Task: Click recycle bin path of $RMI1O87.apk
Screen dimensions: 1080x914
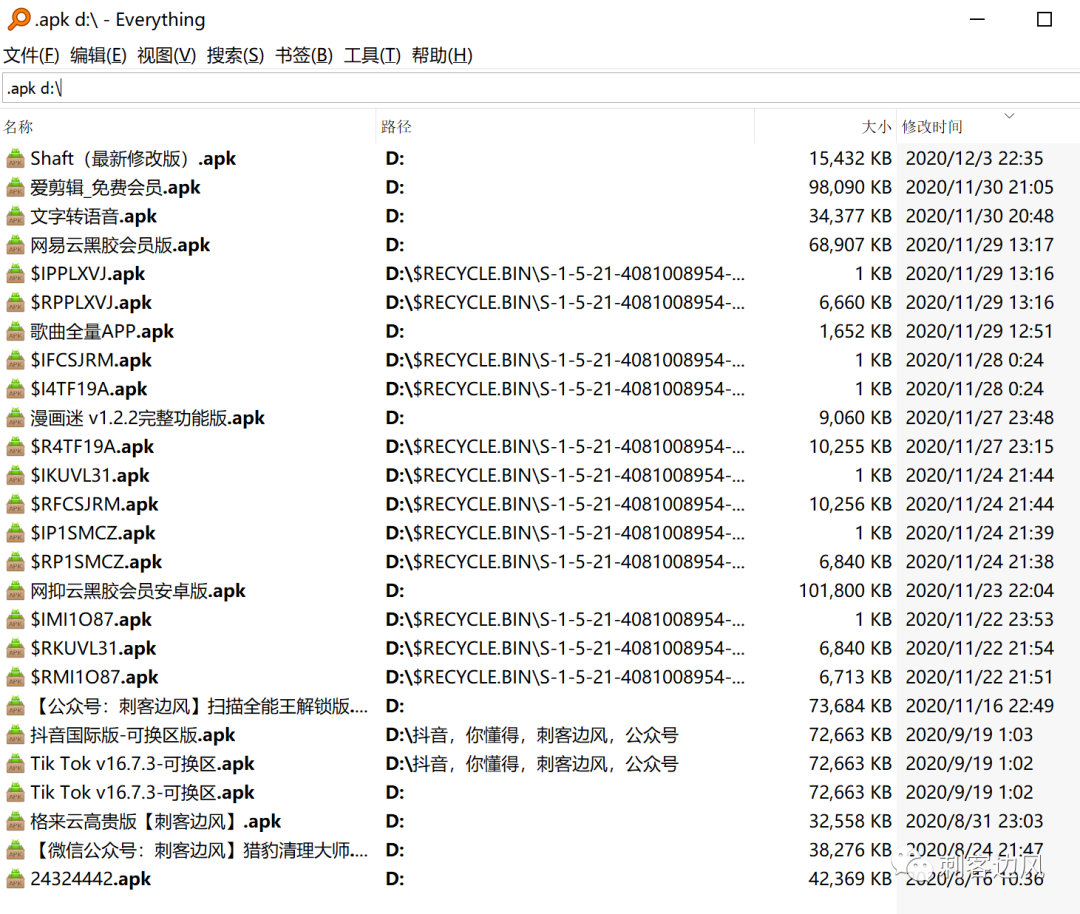Action: click(565, 678)
